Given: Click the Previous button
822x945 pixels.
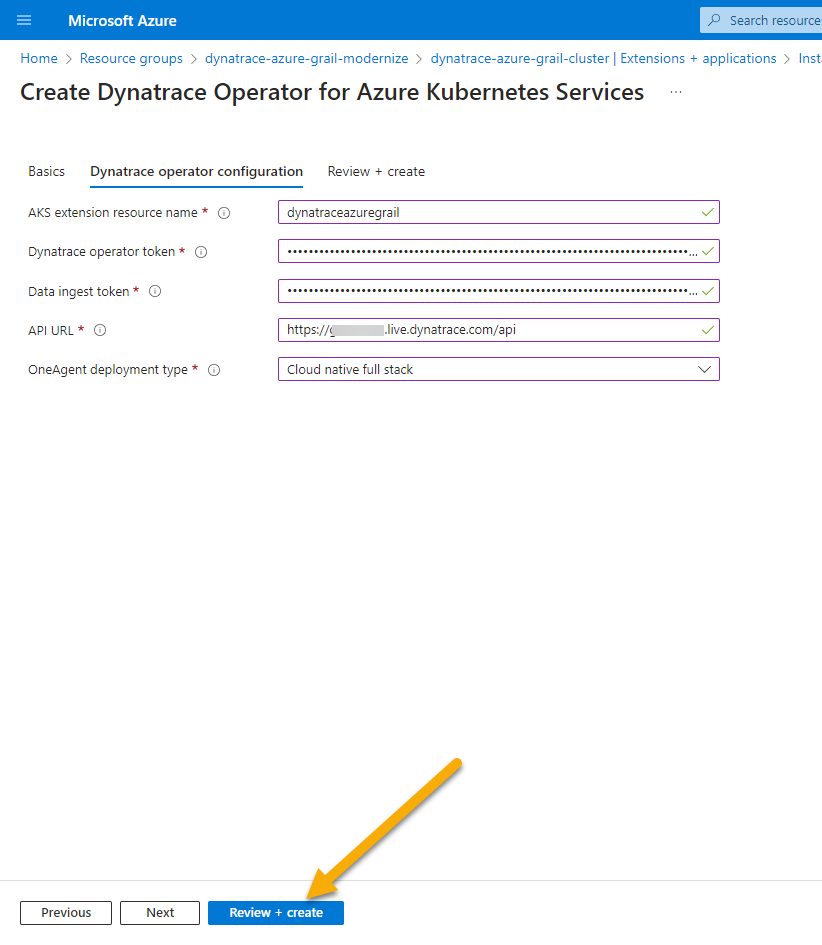Looking at the screenshot, I should (x=66, y=913).
